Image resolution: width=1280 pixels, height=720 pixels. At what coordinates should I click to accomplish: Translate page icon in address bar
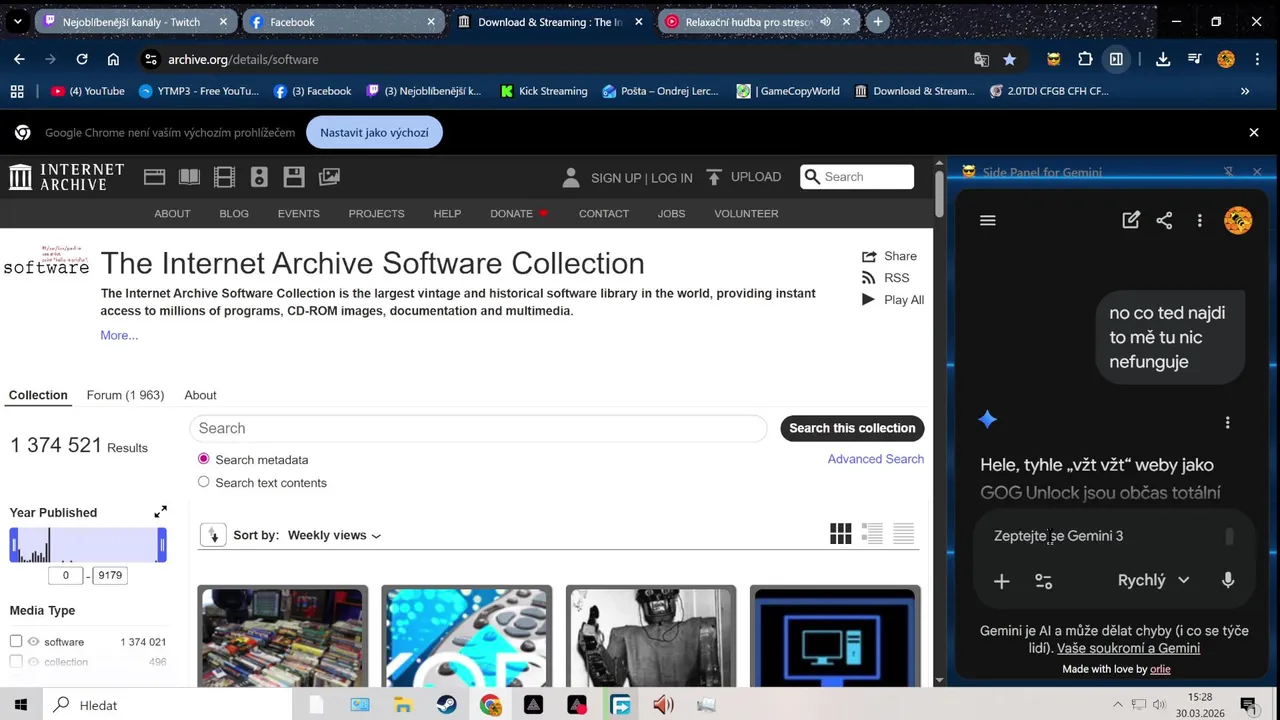tap(982, 59)
